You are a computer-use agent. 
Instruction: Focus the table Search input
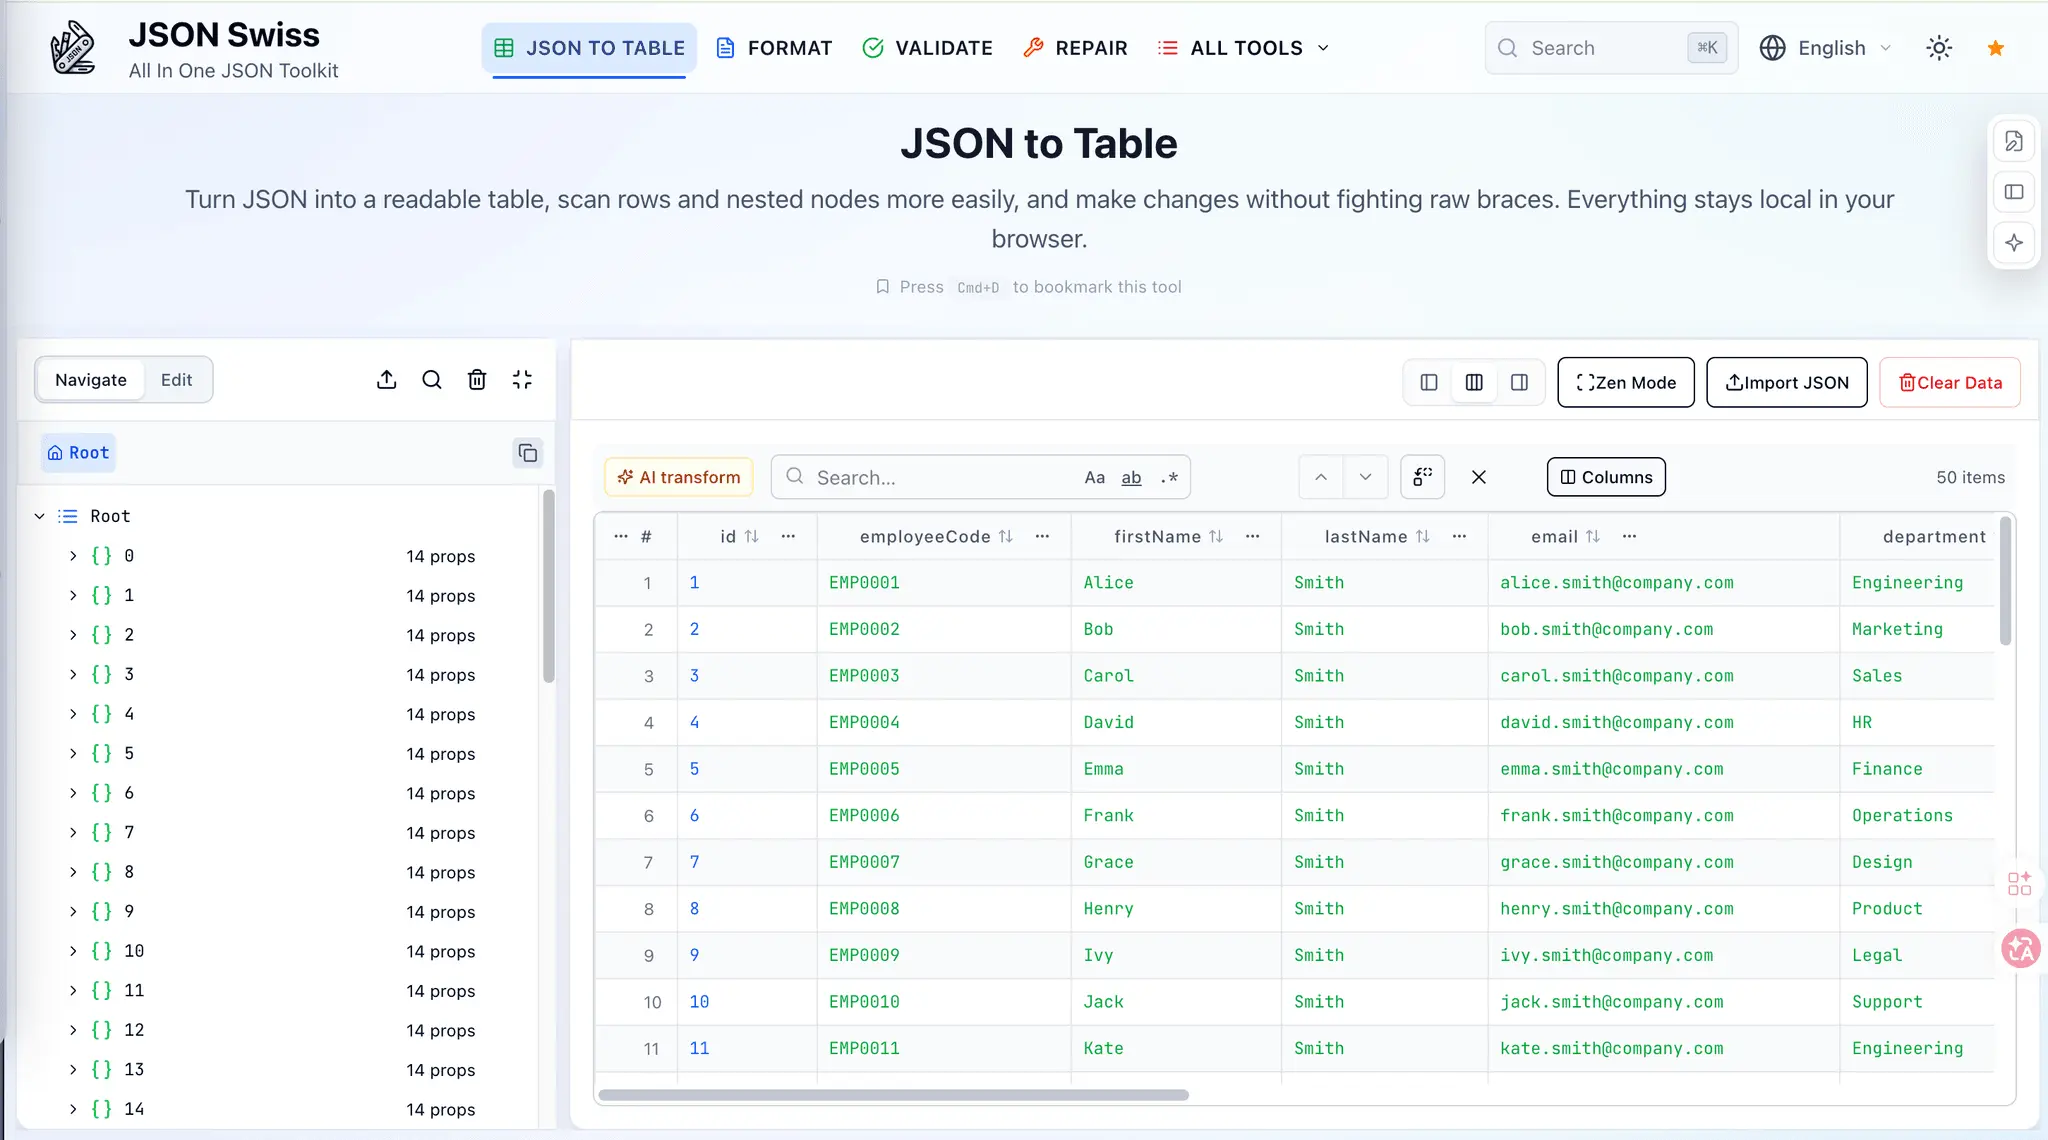(940, 477)
